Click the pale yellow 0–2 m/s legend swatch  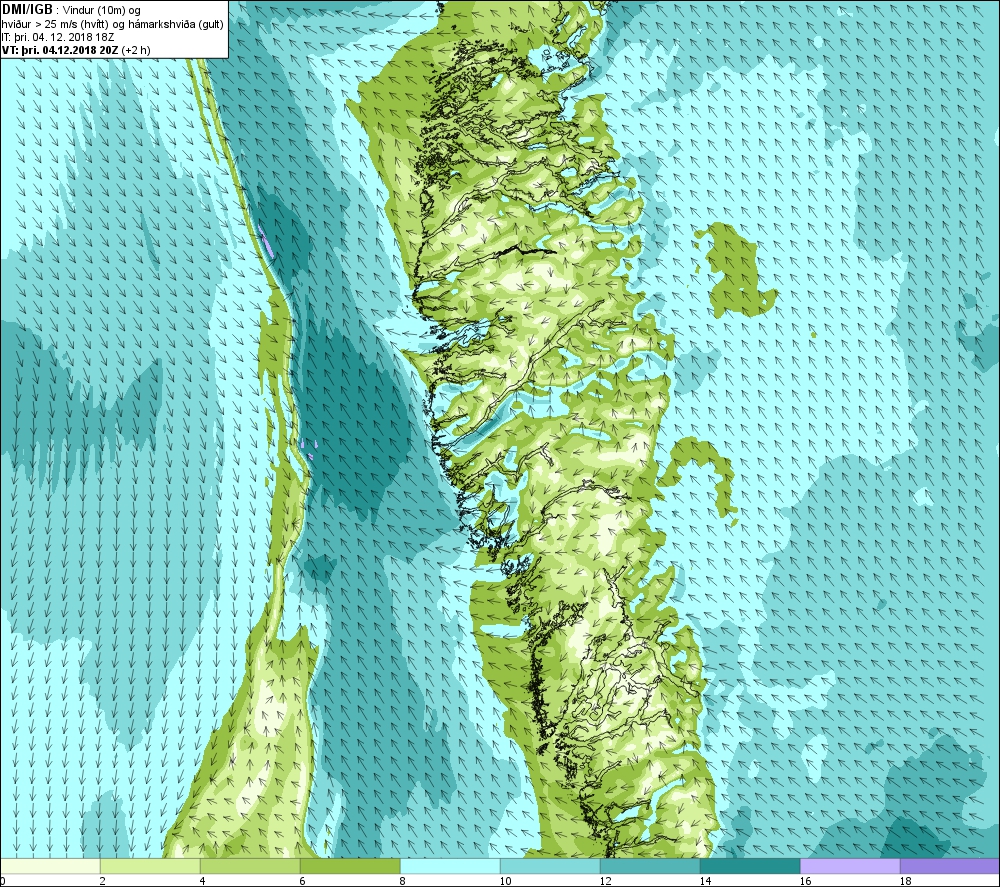click(50, 866)
